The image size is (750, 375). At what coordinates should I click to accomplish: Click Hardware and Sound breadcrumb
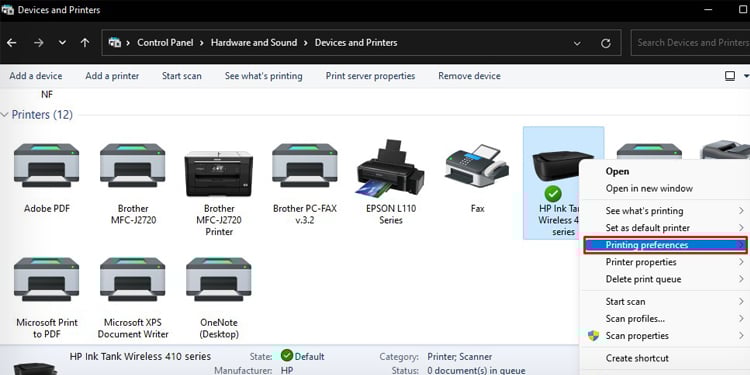coord(254,43)
